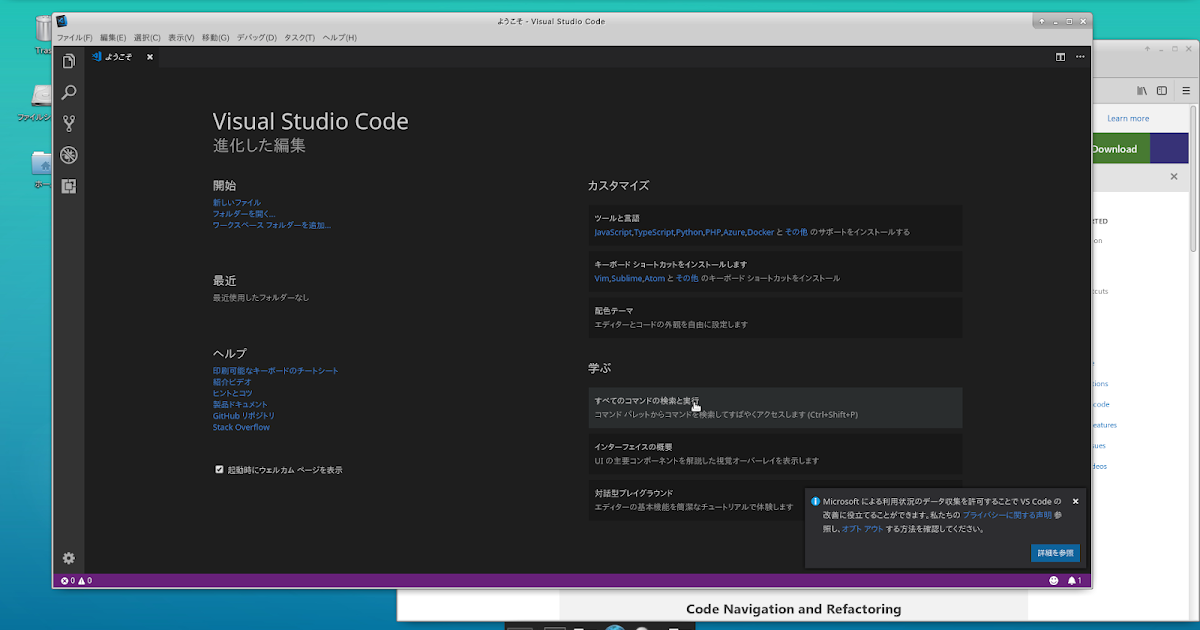Open the Source Control (Git) view

(68, 123)
